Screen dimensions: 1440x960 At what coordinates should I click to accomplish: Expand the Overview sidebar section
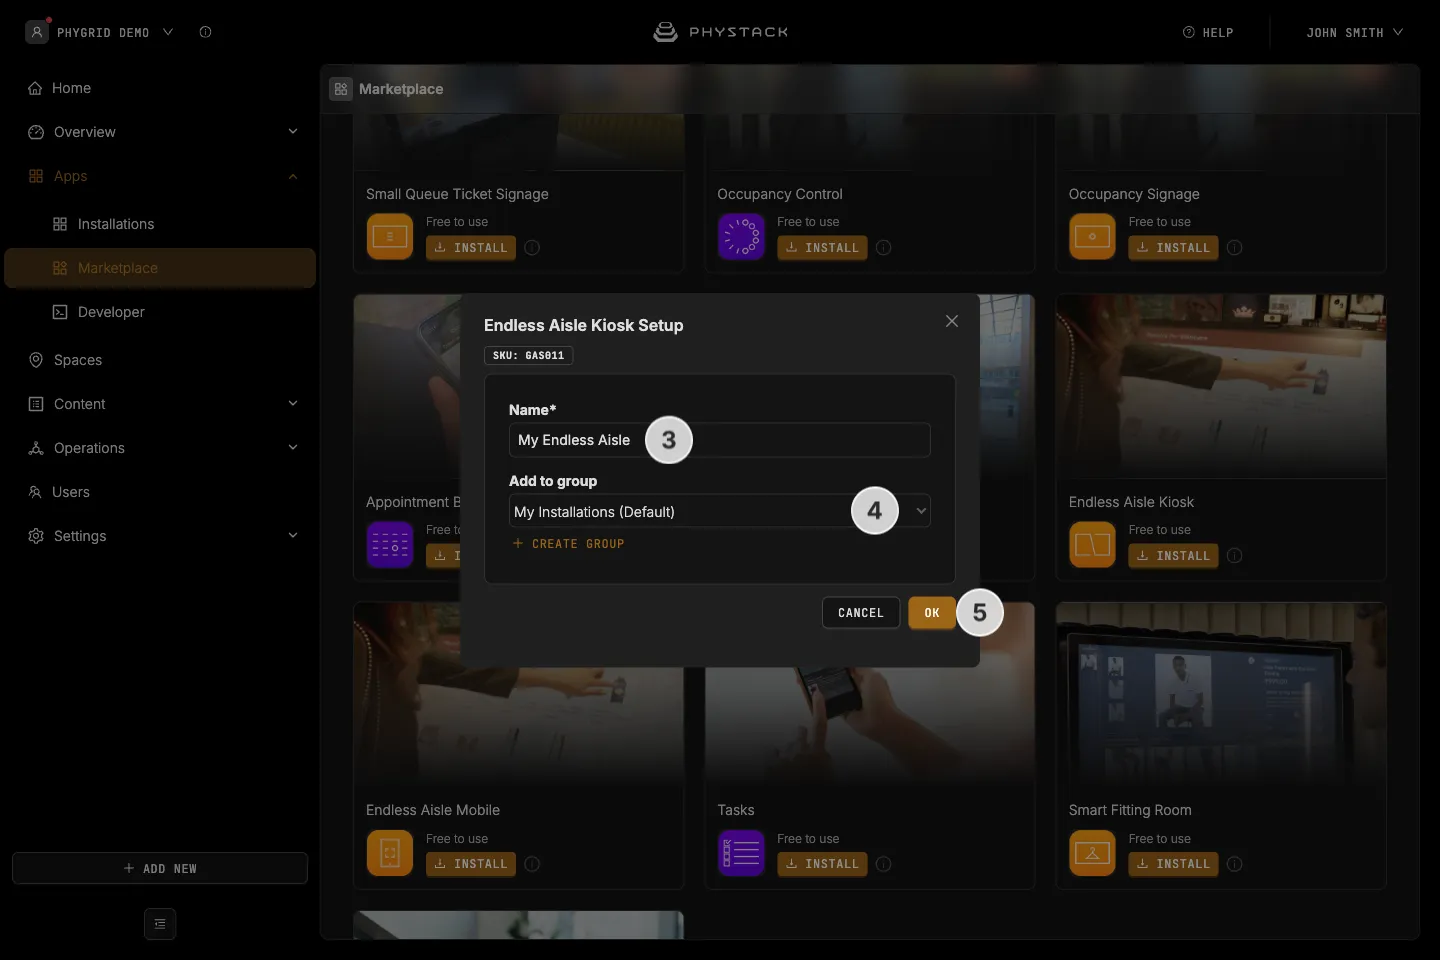coord(160,132)
